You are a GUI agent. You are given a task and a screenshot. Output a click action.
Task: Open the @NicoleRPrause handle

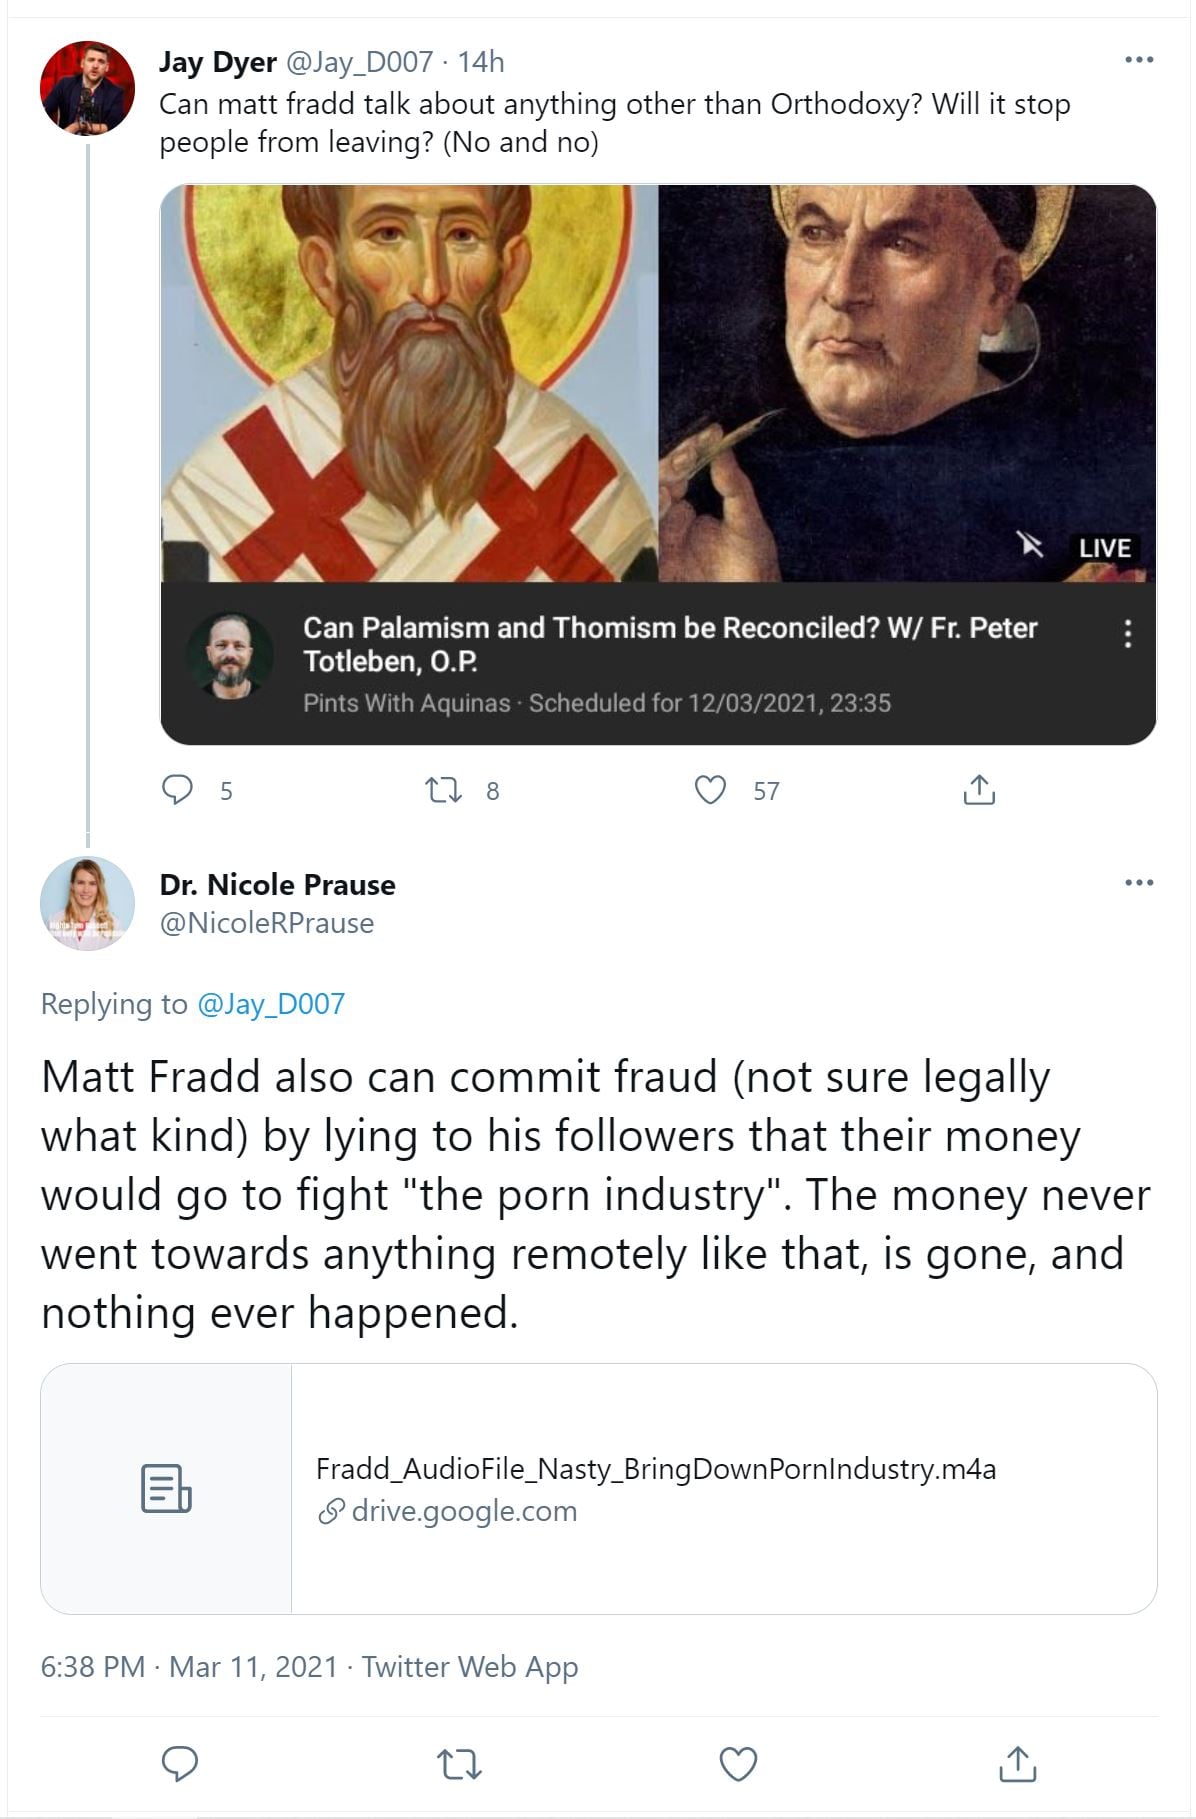266,923
